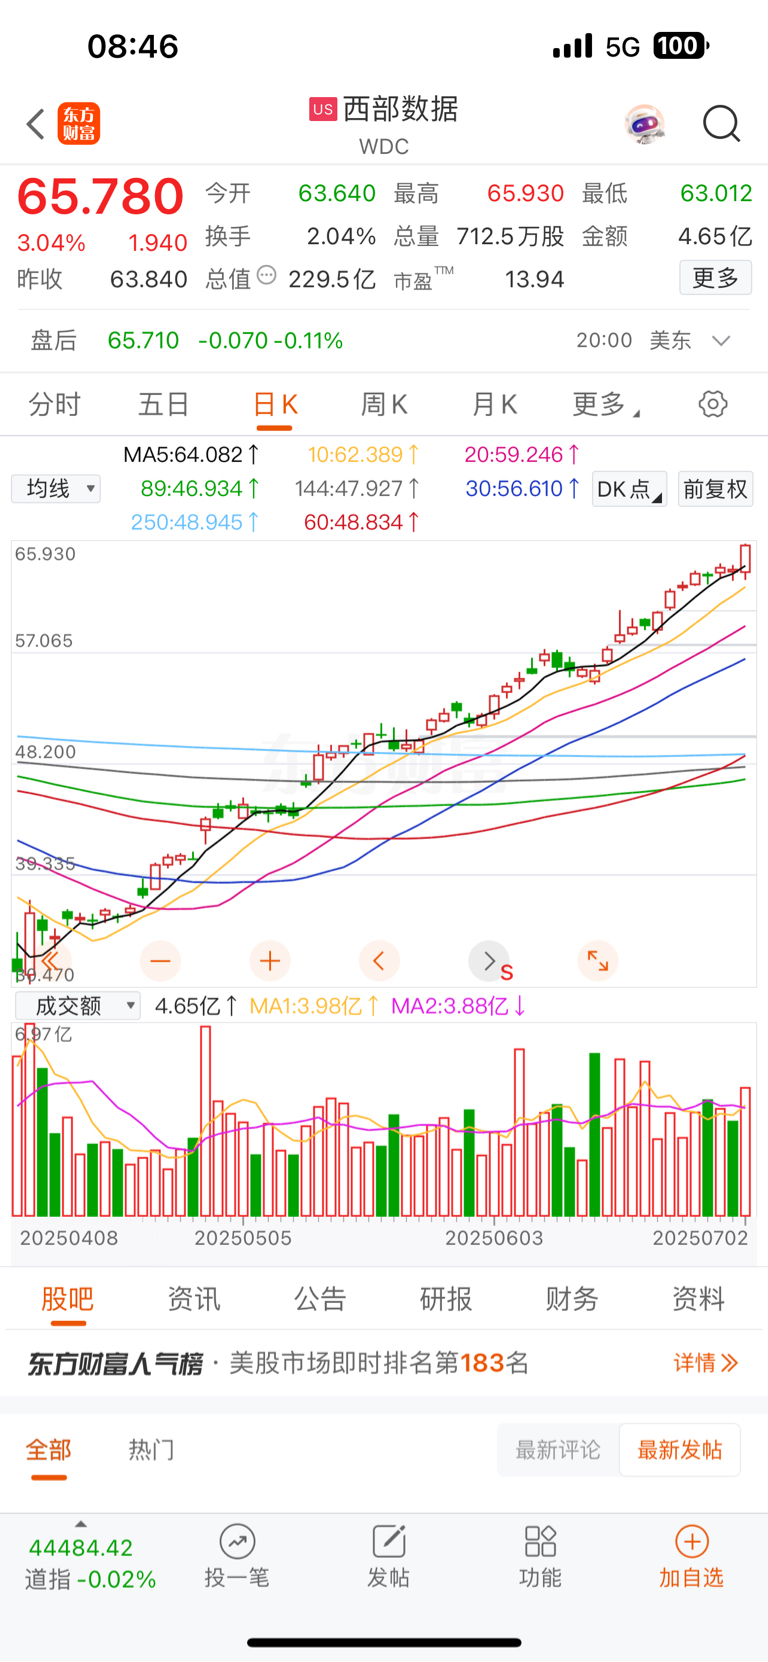Screen dimensions: 768x1662
Task: Open the 公告 tab
Action: click(x=320, y=1299)
